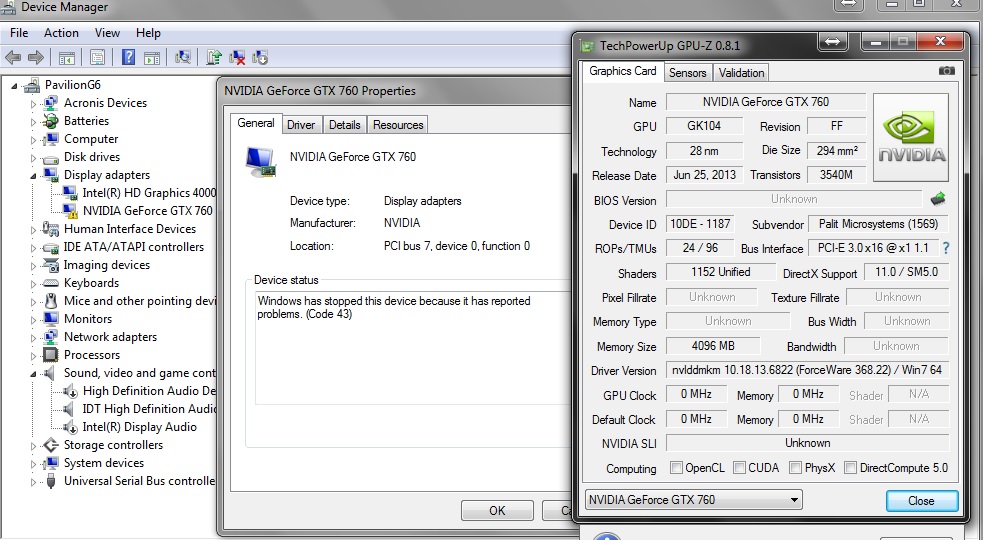
Task: Click the BIOS save chip icon in GPU-Z
Action: tap(938, 199)
